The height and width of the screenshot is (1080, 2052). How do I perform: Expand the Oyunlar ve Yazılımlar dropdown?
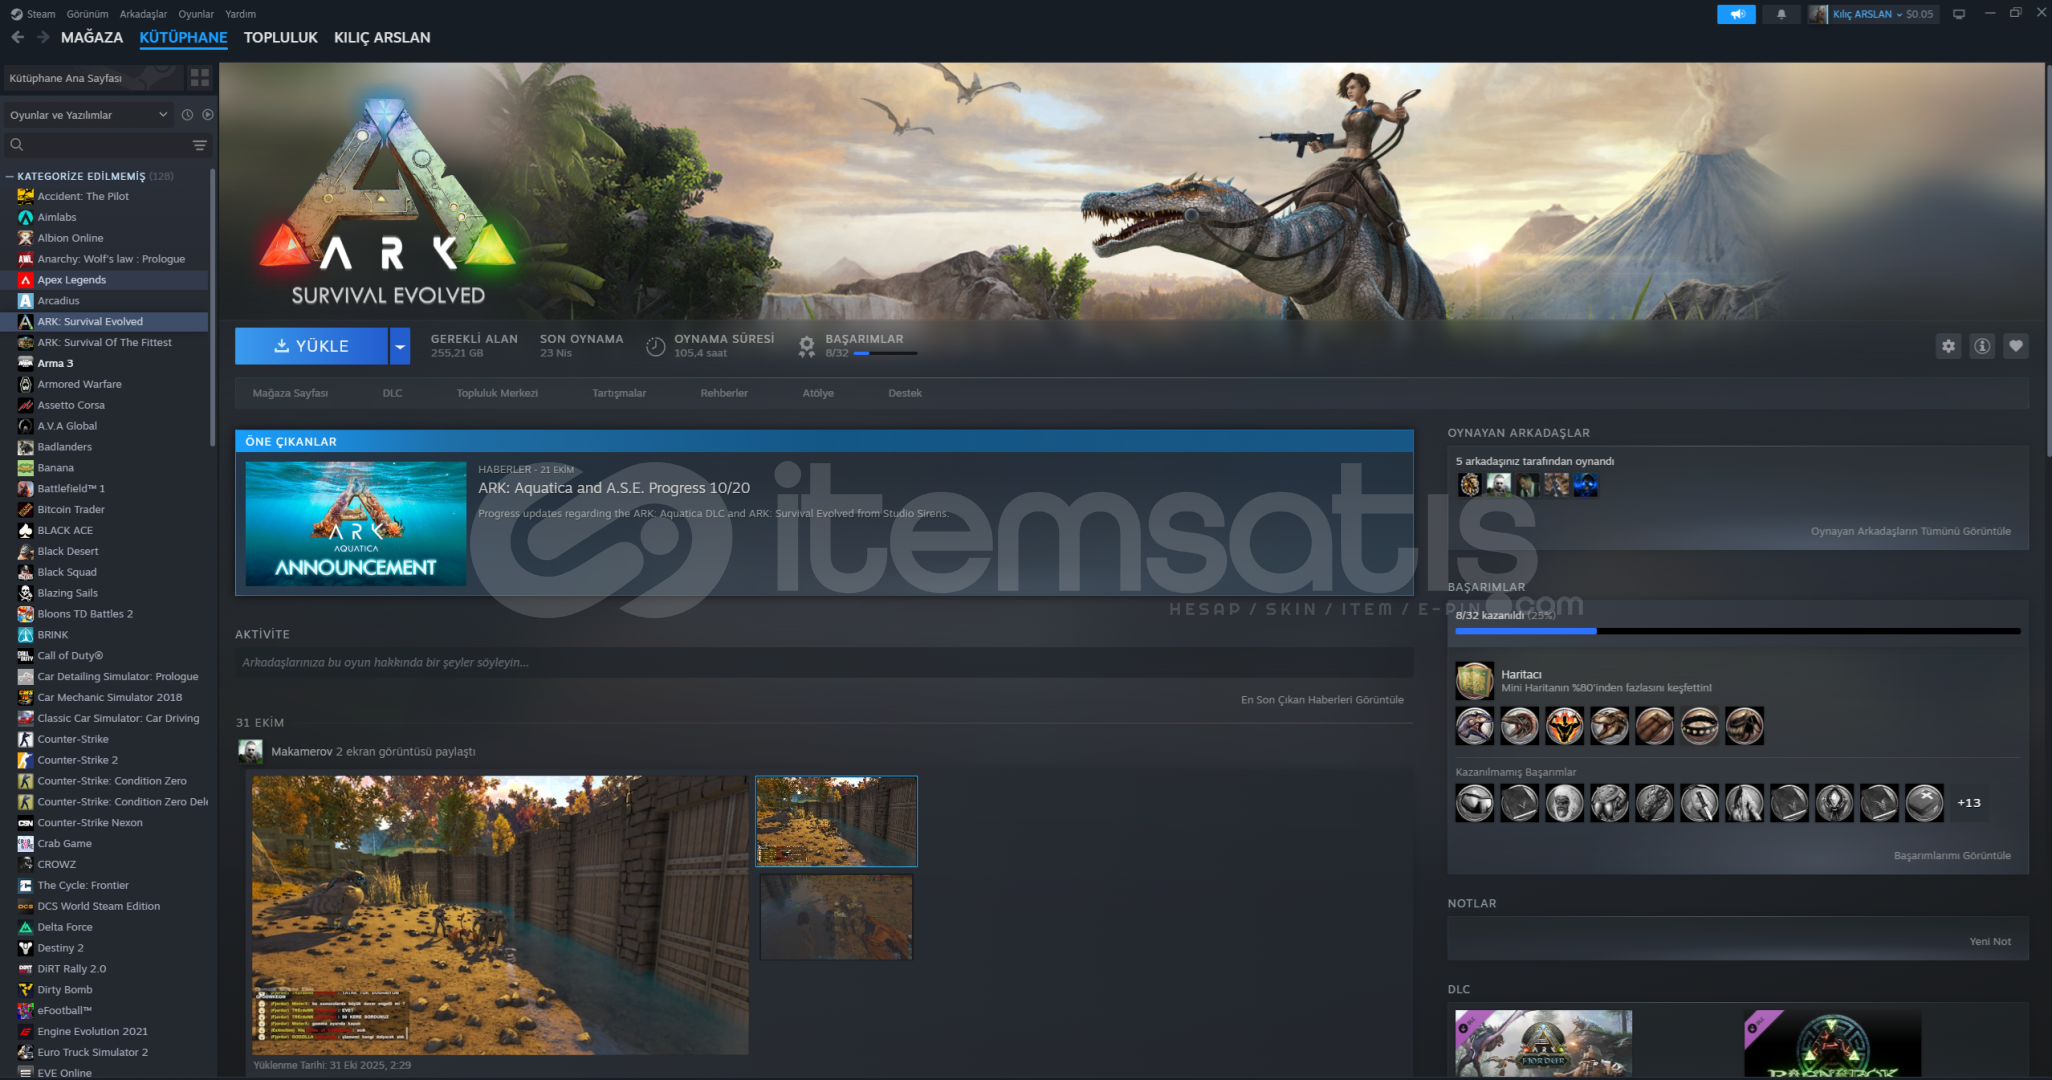point(88,115)
